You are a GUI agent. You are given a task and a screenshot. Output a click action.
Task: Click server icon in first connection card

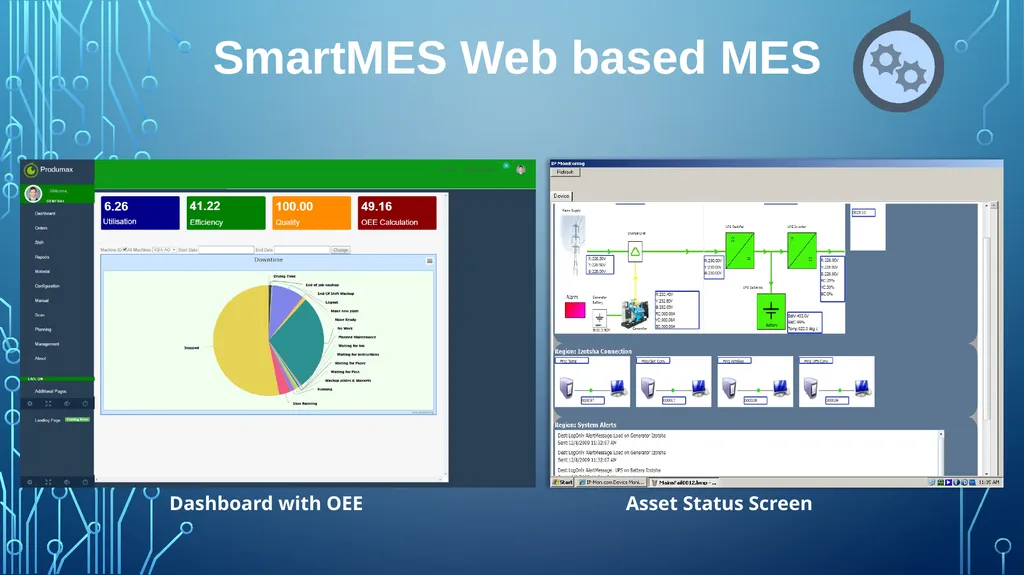click(566, 388)
